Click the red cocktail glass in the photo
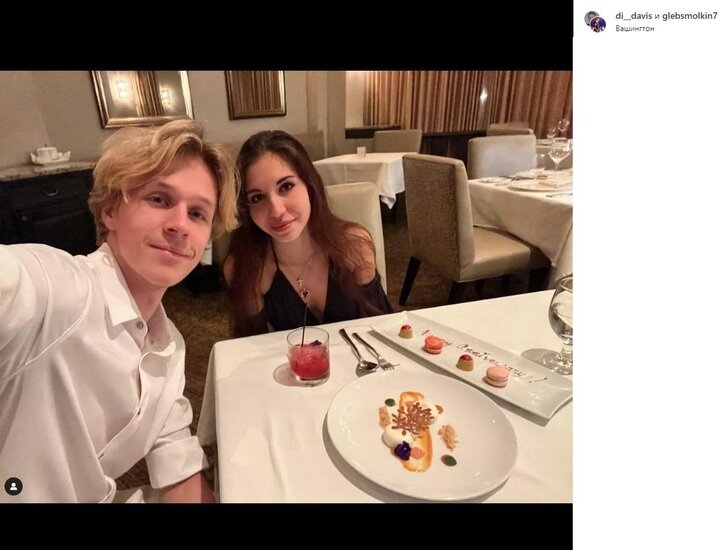This screenshot has height=550, width=720. 309,355
